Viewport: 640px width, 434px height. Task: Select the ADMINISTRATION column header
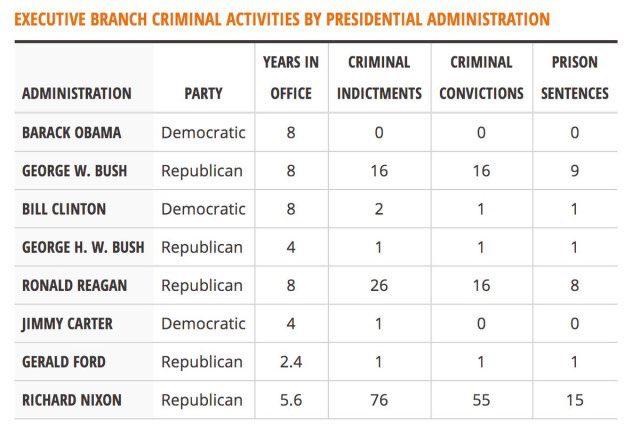click(77, 93)
